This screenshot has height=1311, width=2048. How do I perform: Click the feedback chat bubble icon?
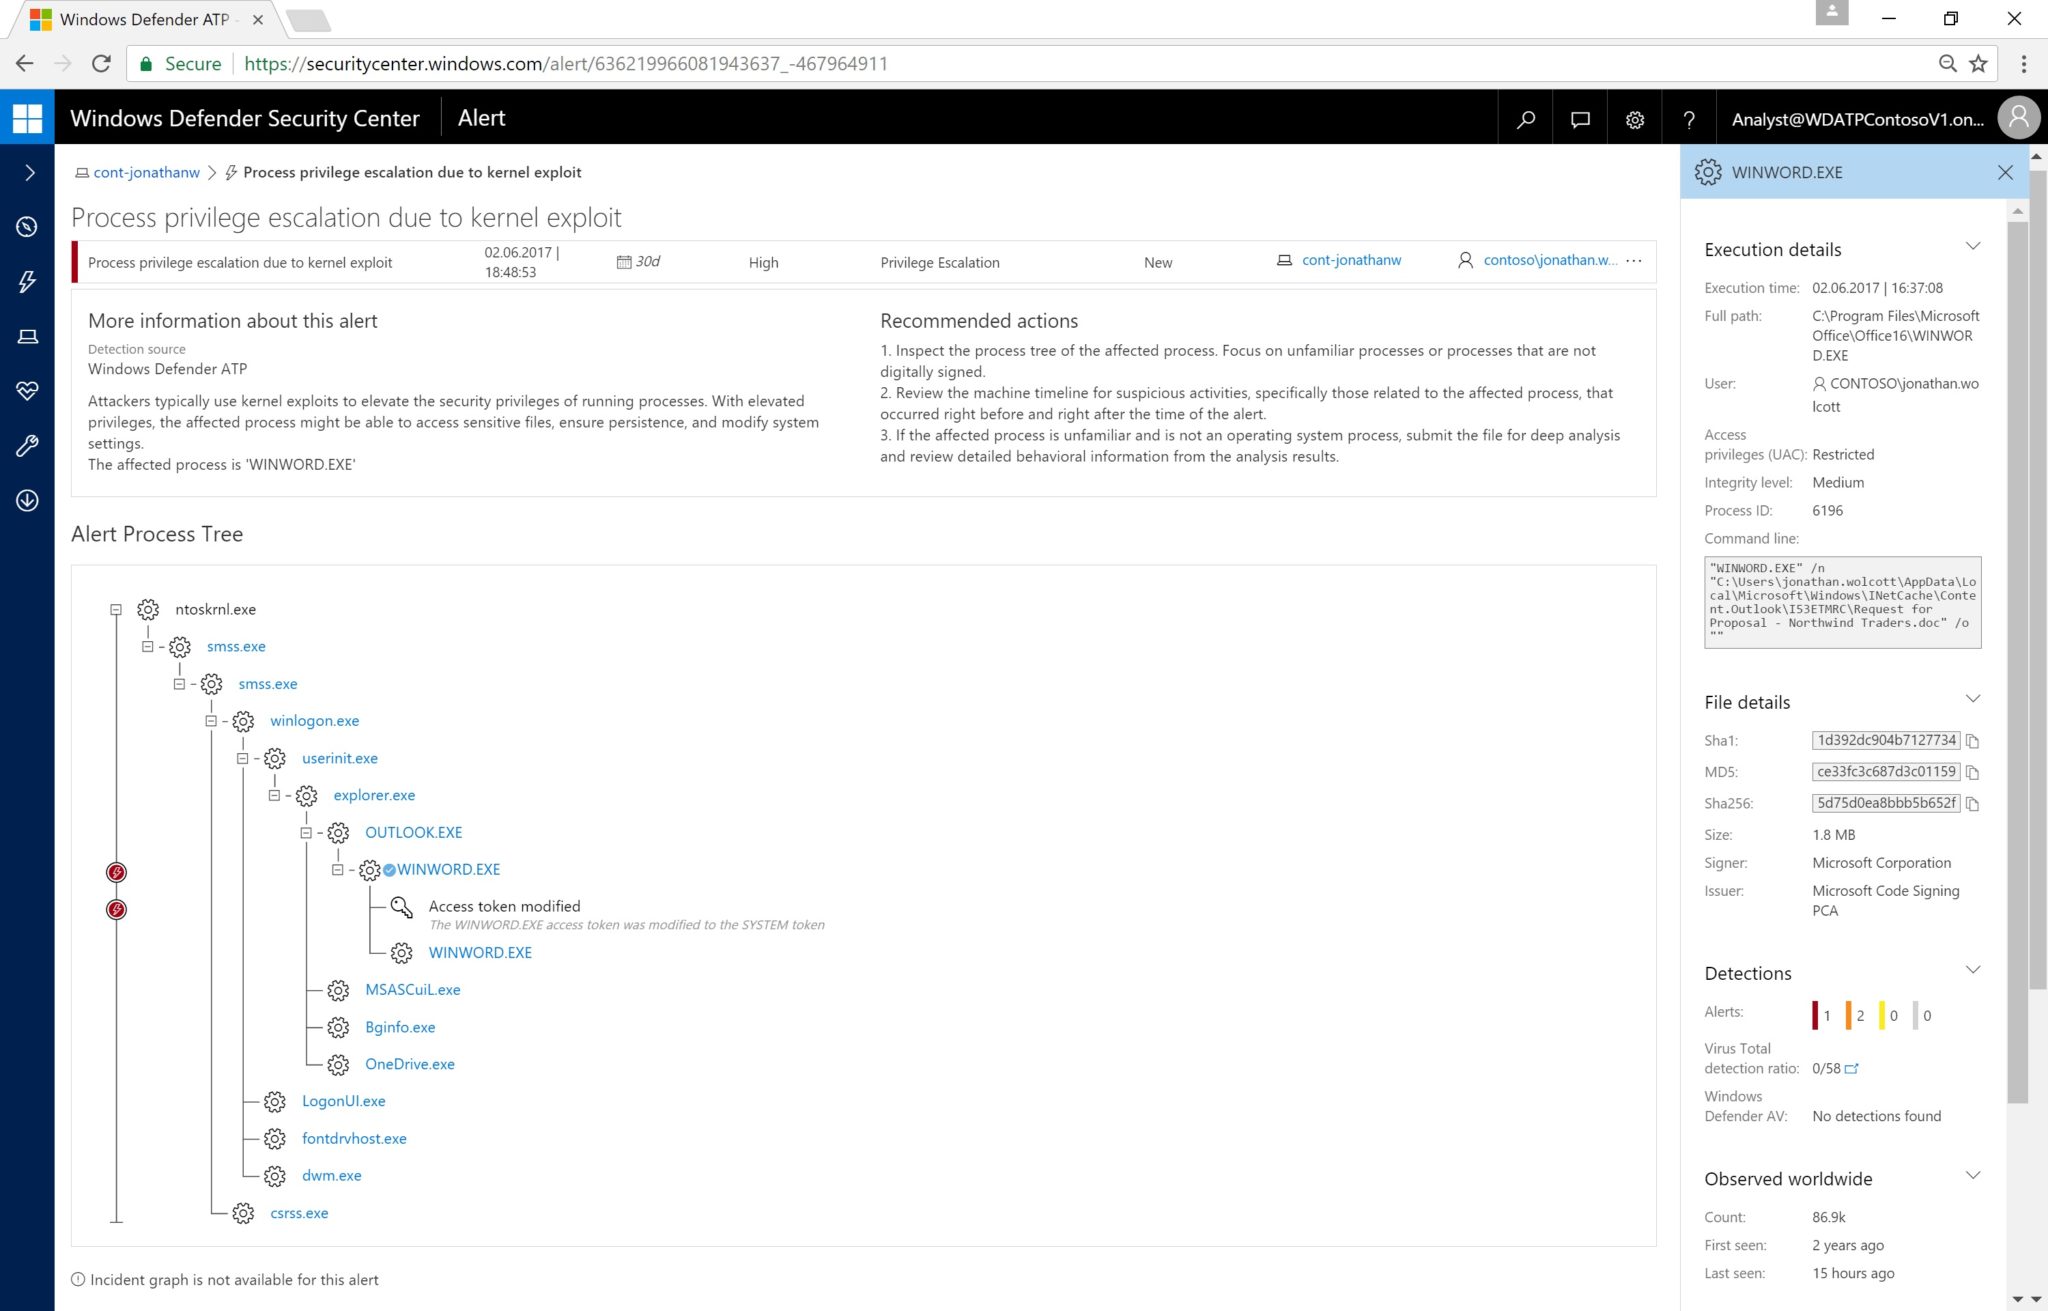coord(1580,119)
